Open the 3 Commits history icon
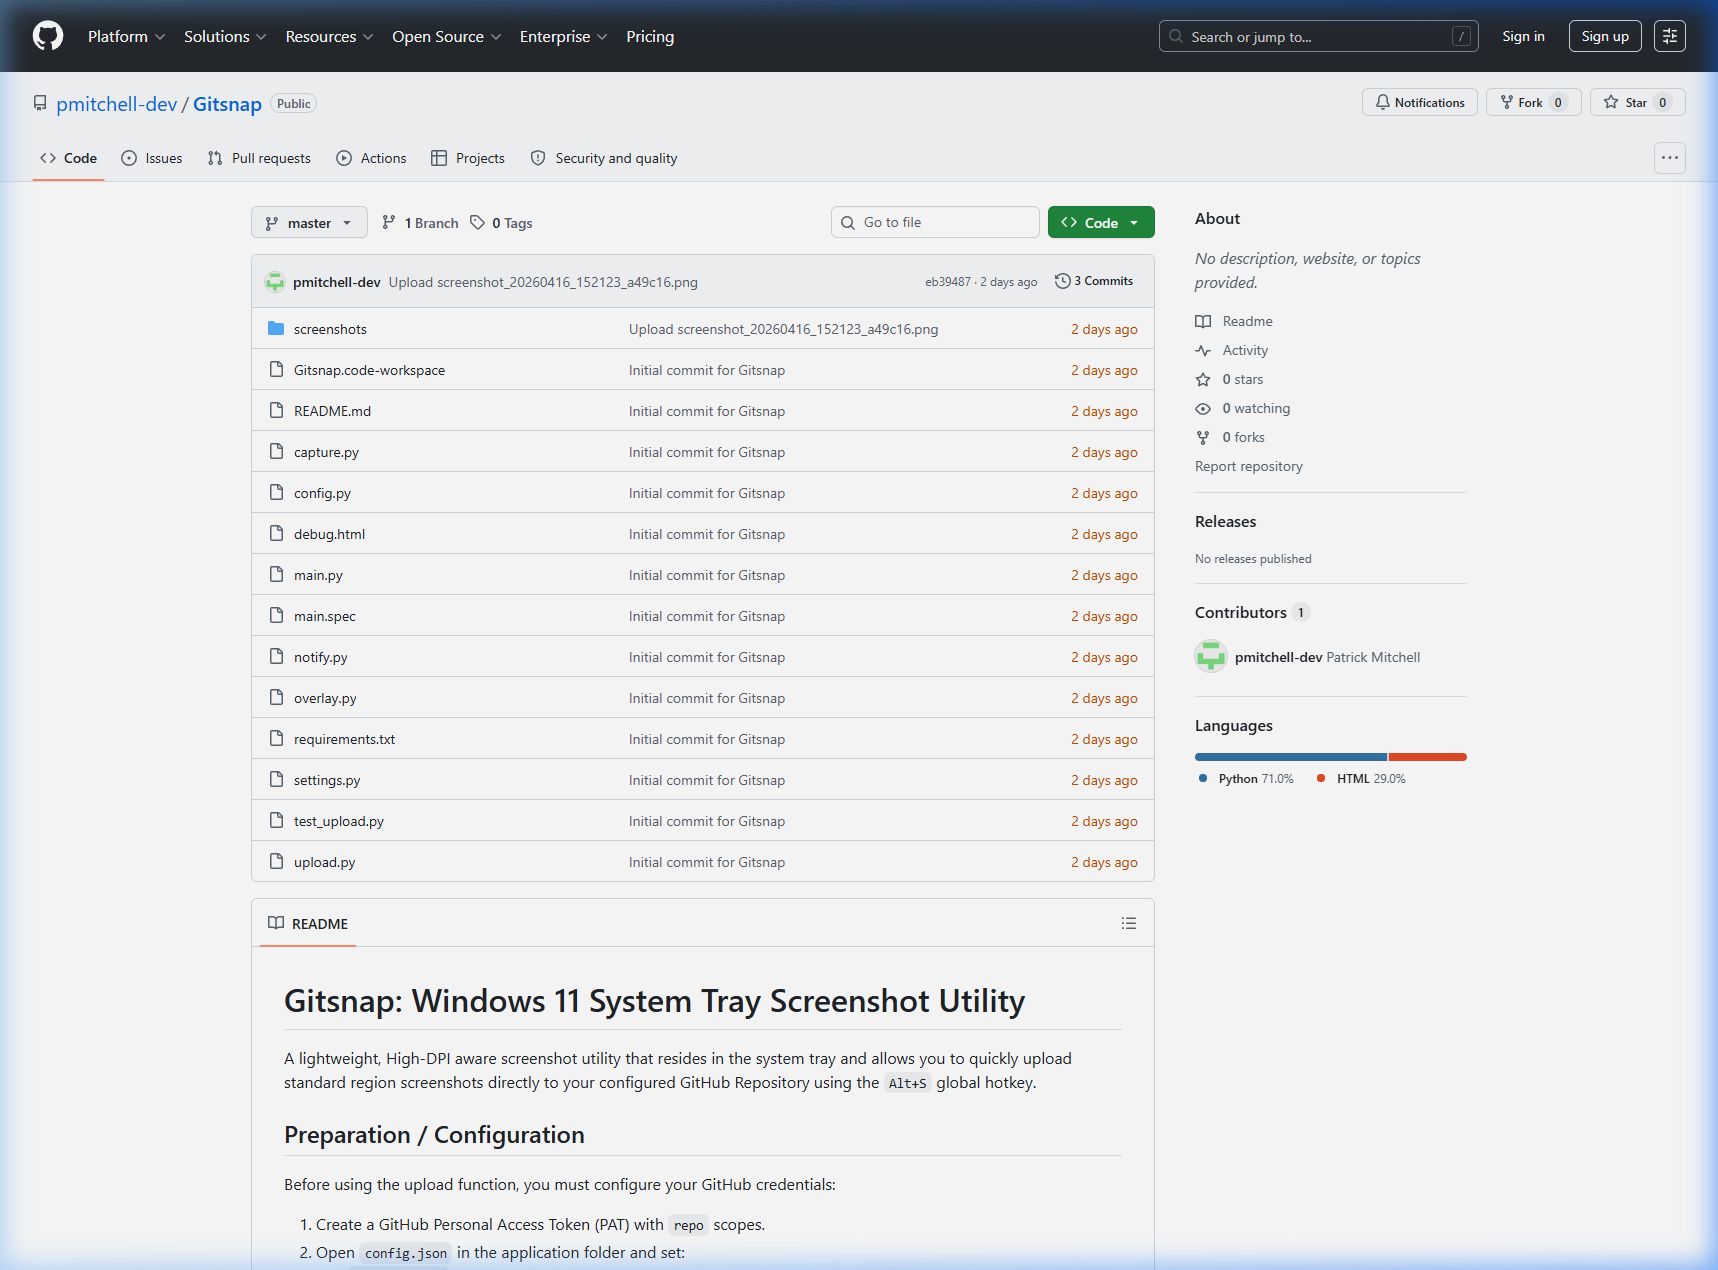This screenshot has width=1718, height=1270. 1062,280
